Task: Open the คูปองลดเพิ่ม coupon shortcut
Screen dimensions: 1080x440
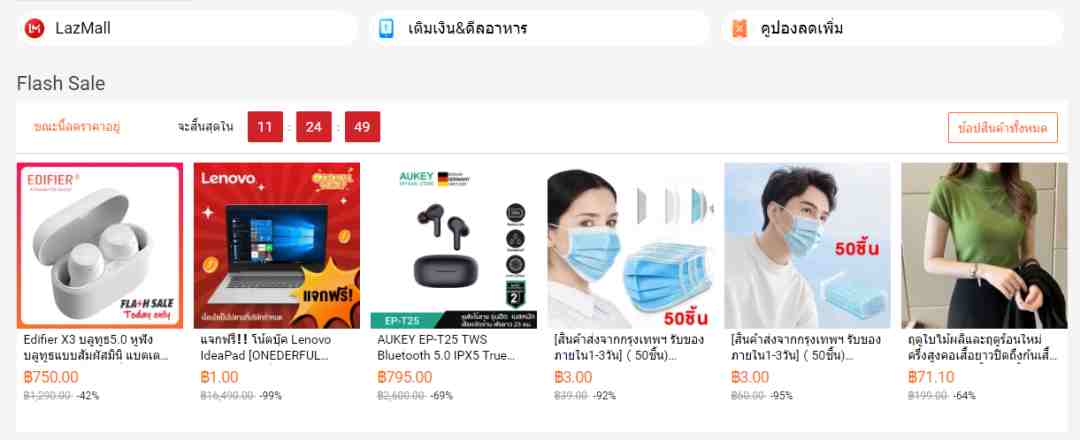Action: pyautogui.click(x=893, y=28)
